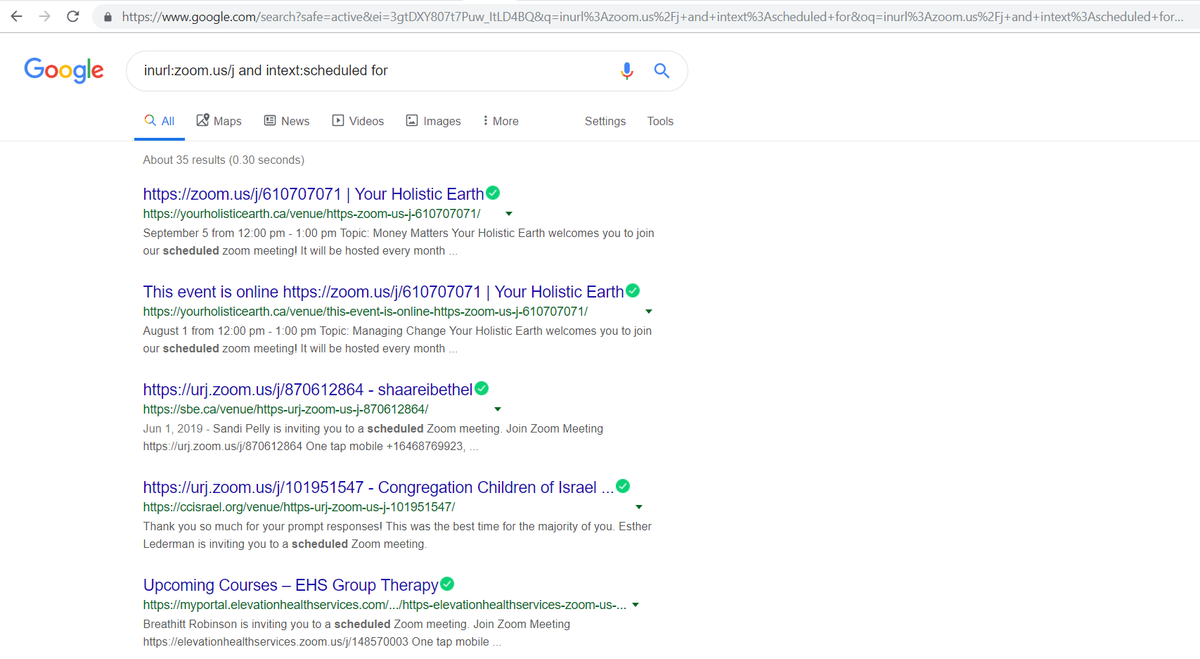Viewport: 1200px width, 659px height.
Task: Click the green ccisrael.org venue URL
Action: tap(299, 507)
